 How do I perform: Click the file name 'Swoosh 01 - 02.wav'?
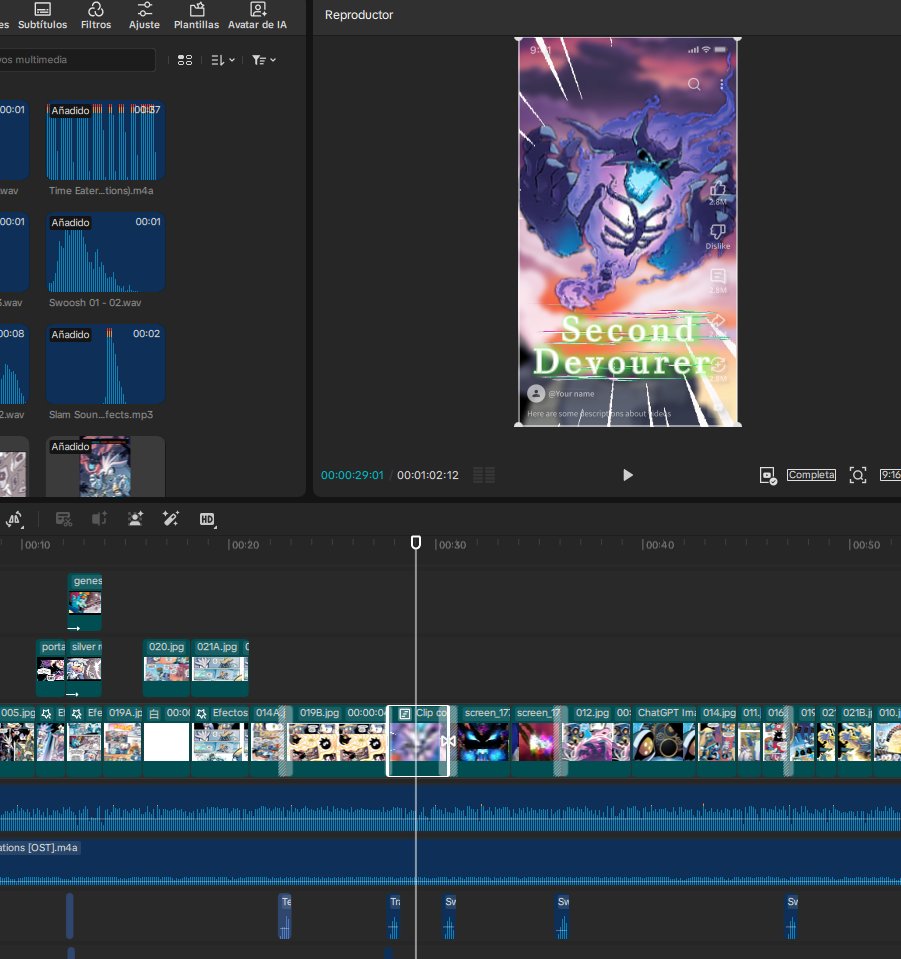point(95,303)
